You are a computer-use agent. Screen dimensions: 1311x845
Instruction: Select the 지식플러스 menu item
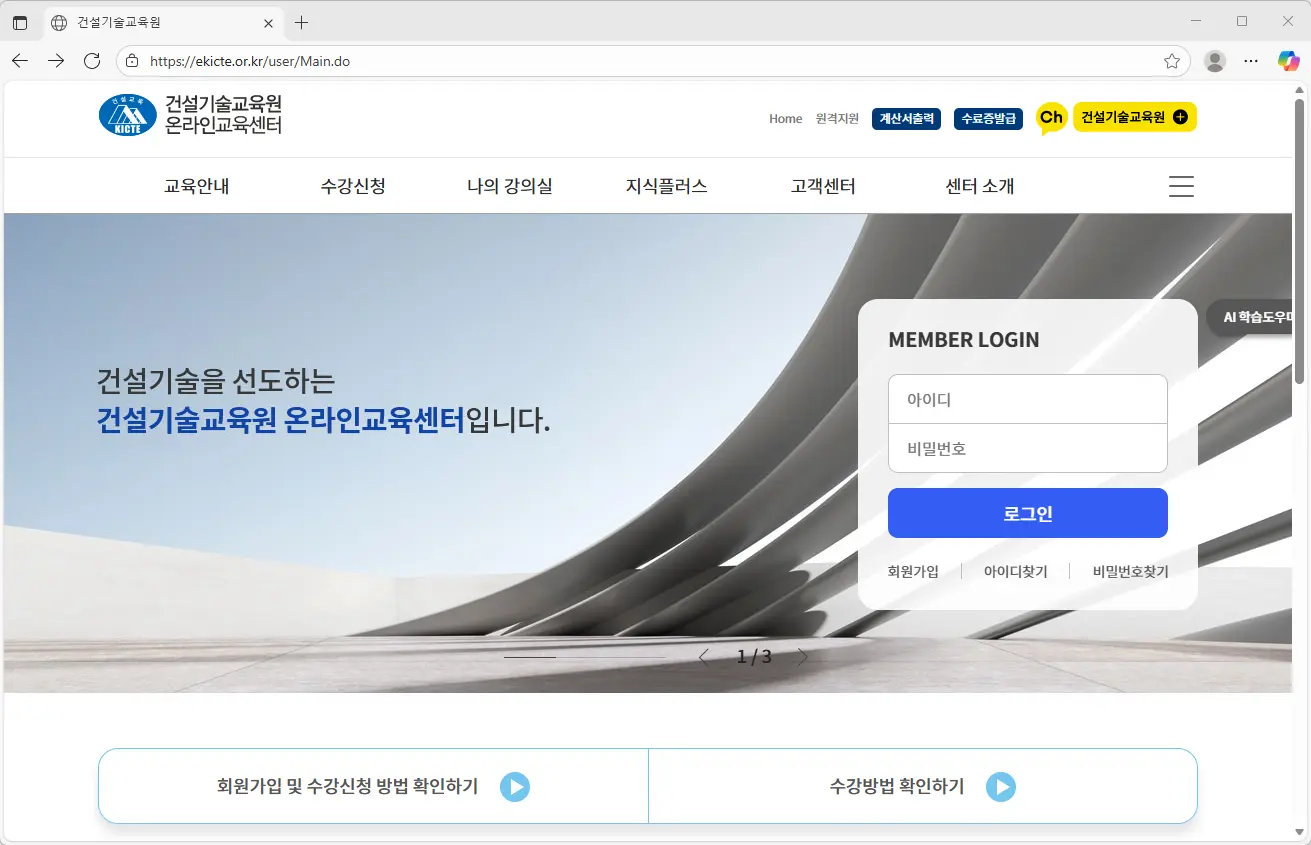pyautogui.click(x=666, y=185)
